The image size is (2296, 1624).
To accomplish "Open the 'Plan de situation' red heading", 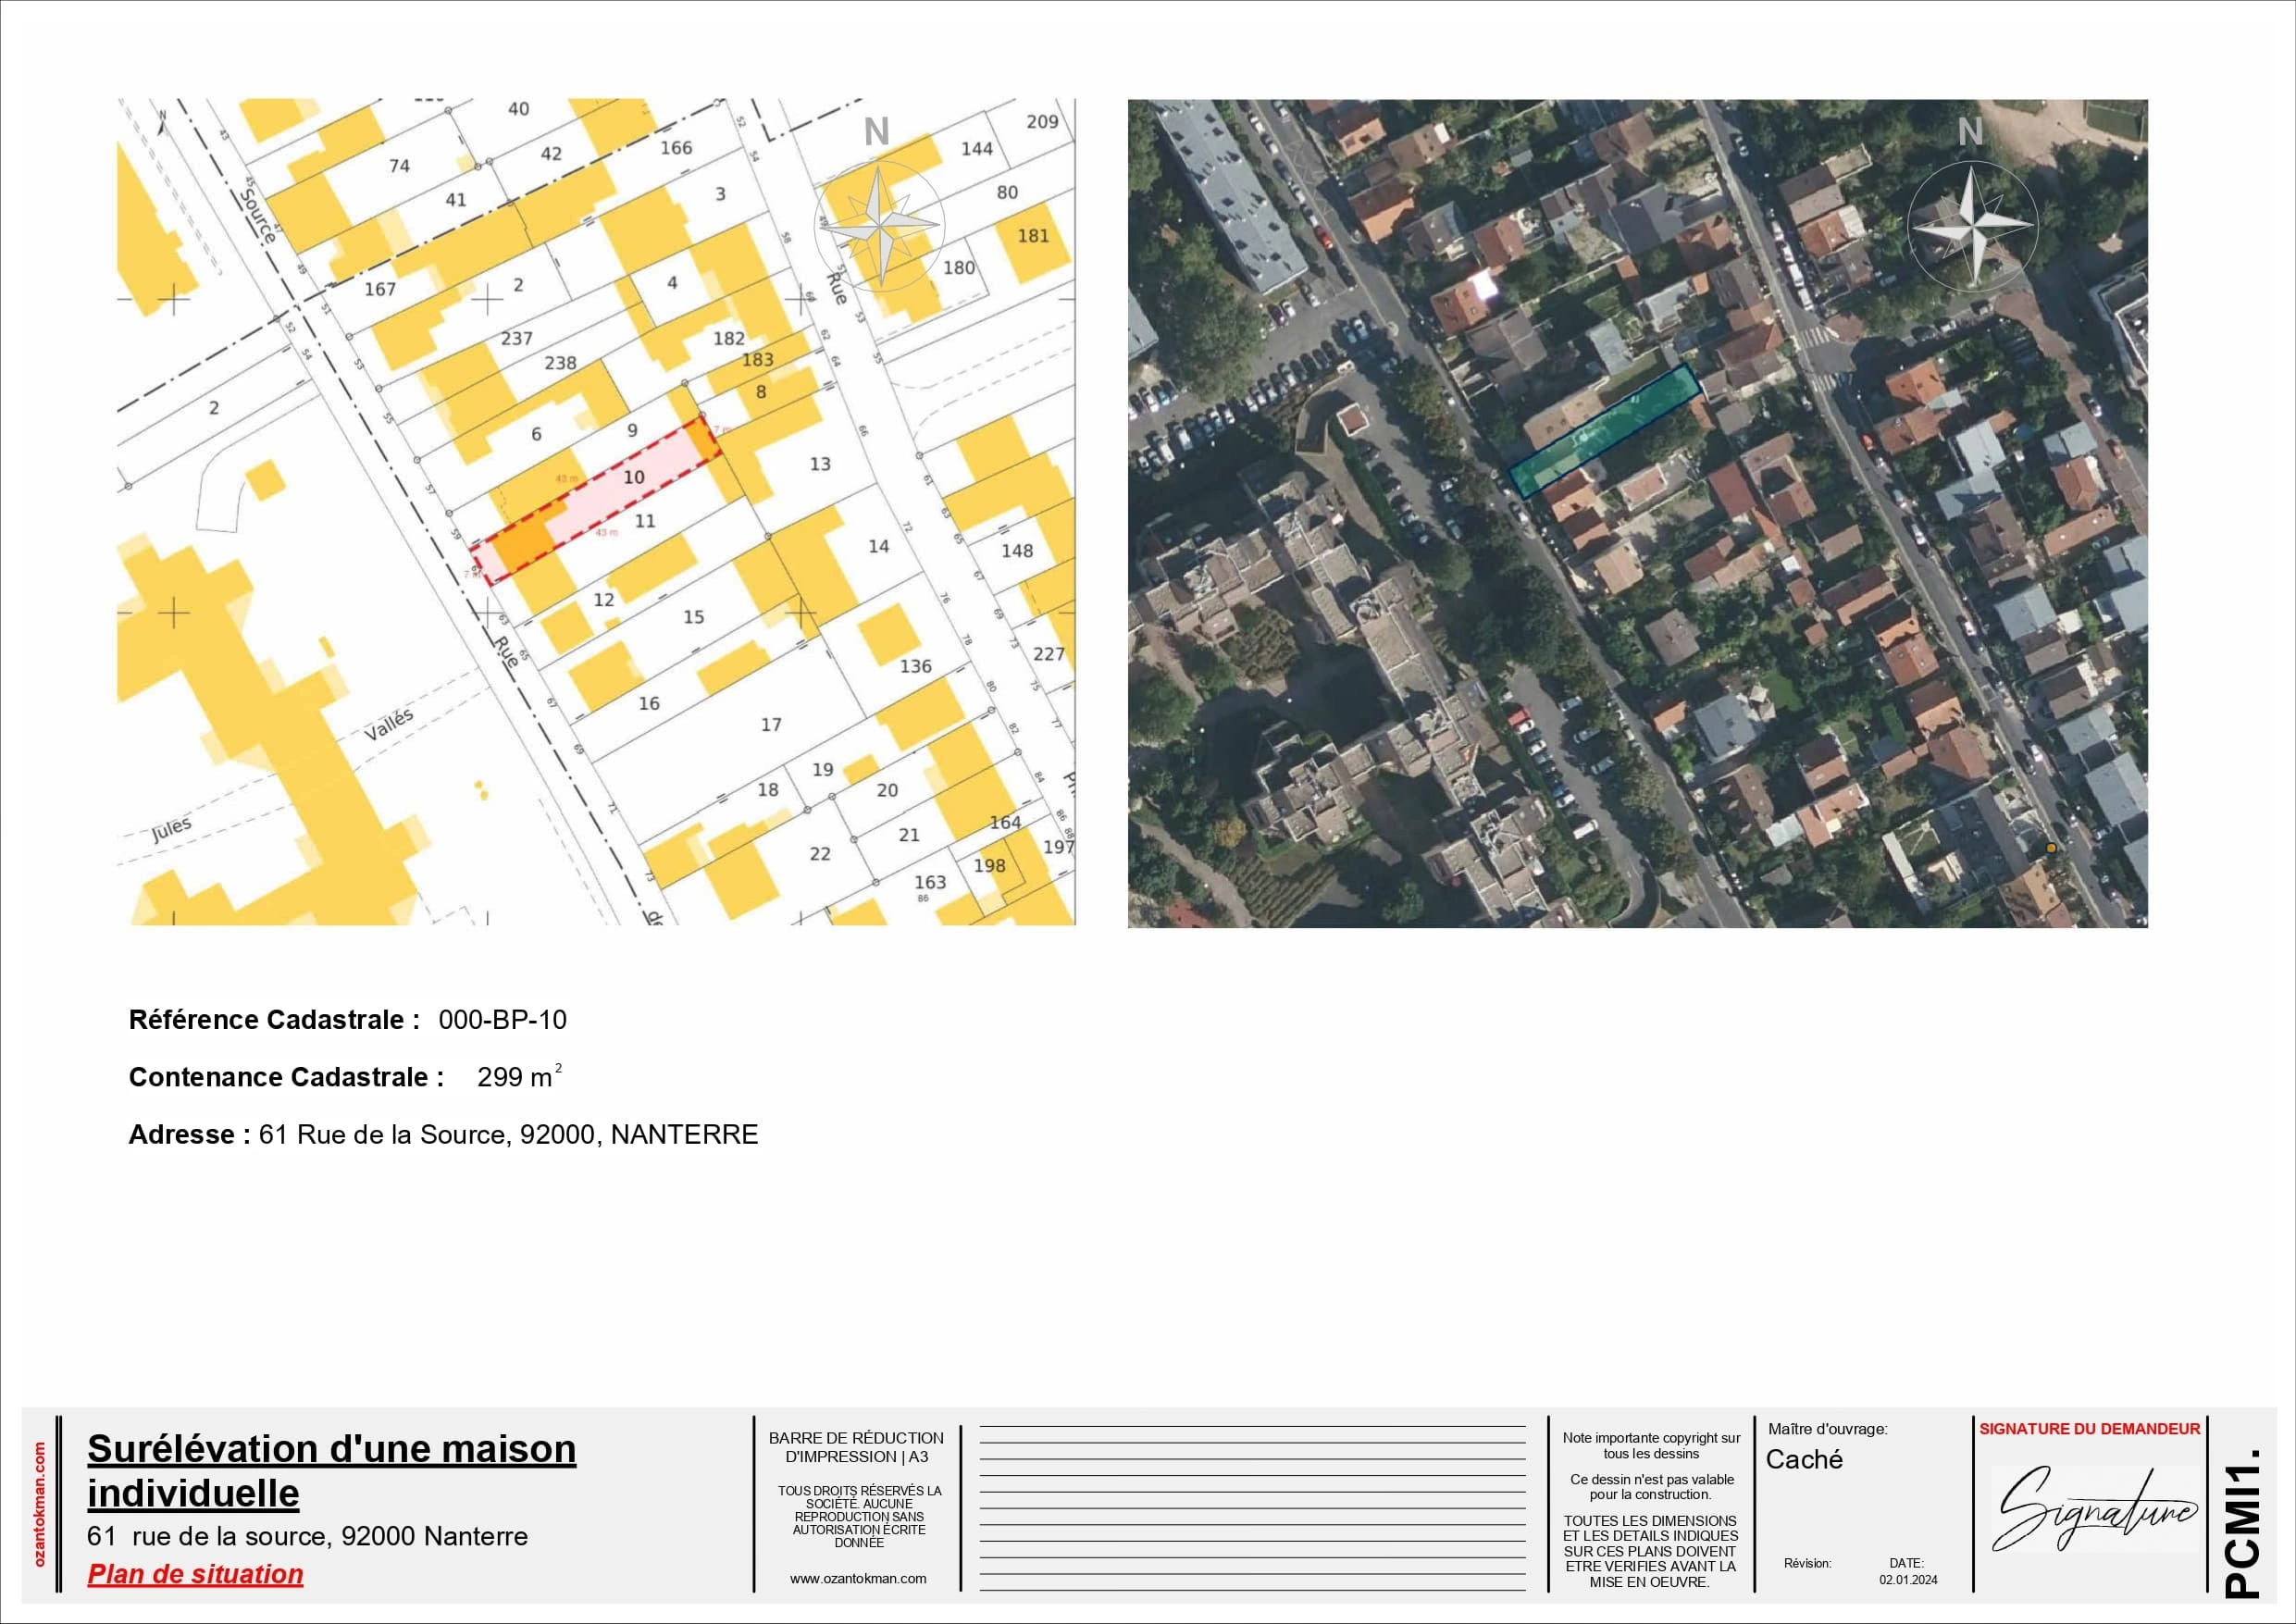I will tap(195, 1574).
